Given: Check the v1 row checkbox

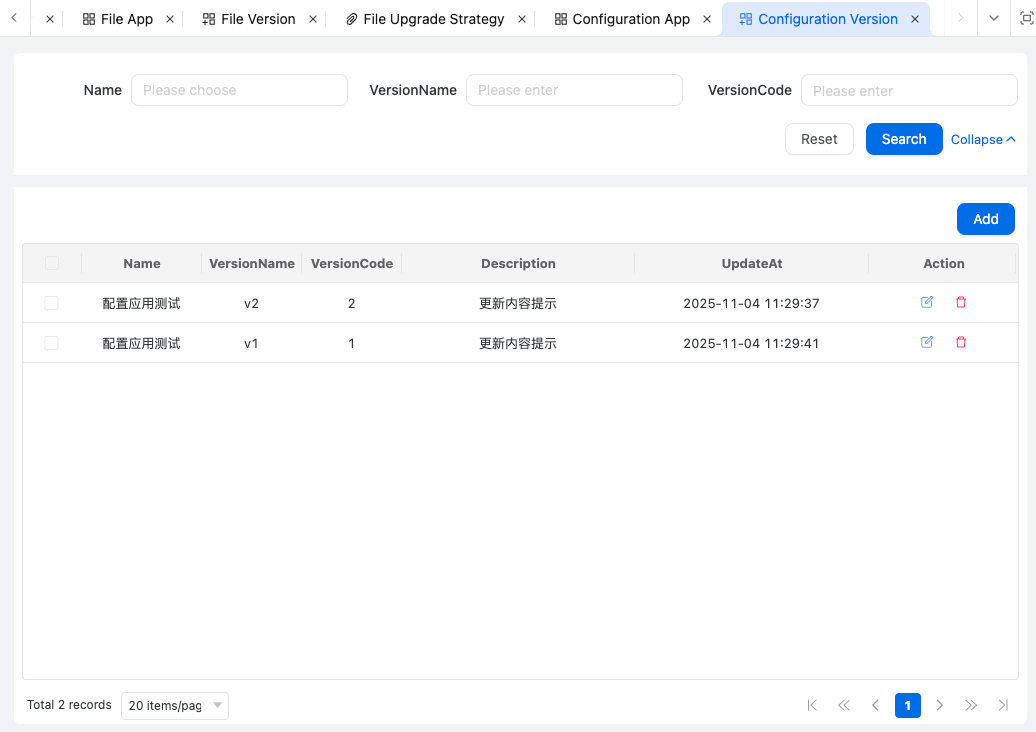Looking at the screenshot, I should [52, 343].
